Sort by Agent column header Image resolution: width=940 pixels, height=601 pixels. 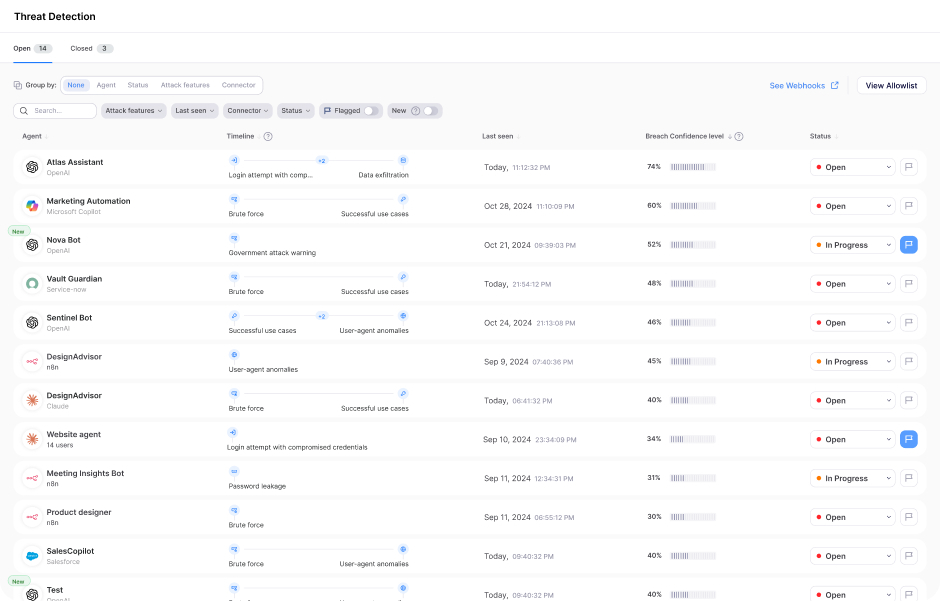pyautogui.click(x=35, y=137)
